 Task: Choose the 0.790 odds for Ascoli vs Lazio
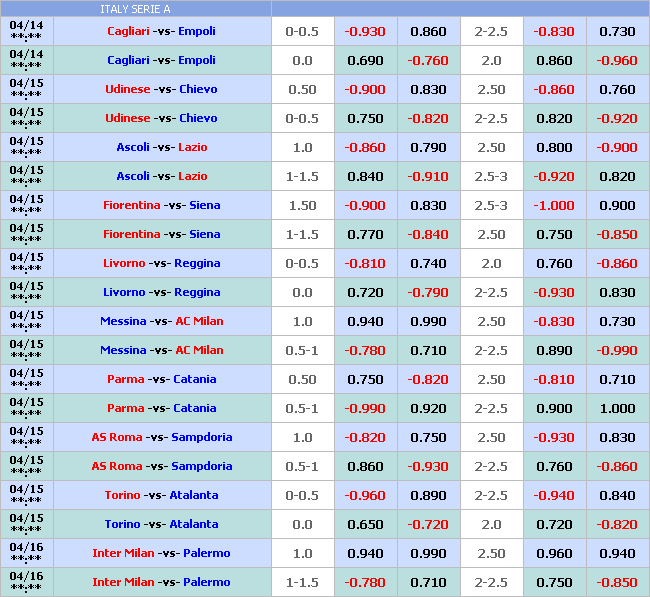pyautogui.click(x=428, y=147)
